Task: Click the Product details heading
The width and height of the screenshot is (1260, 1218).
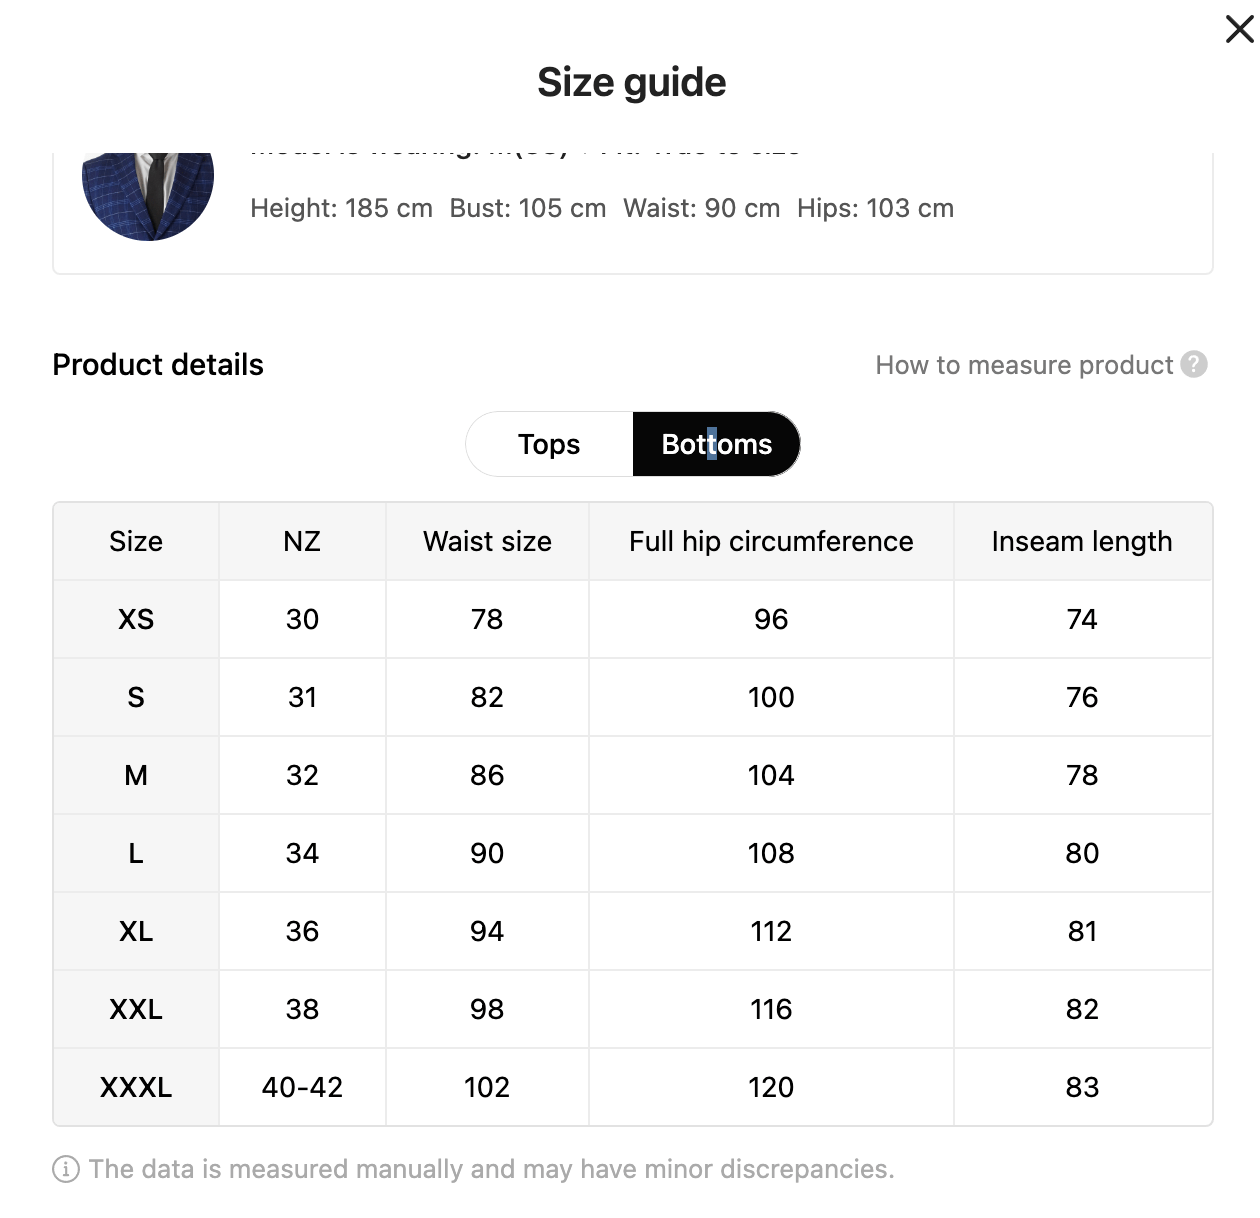Action: tap(158, 365)
